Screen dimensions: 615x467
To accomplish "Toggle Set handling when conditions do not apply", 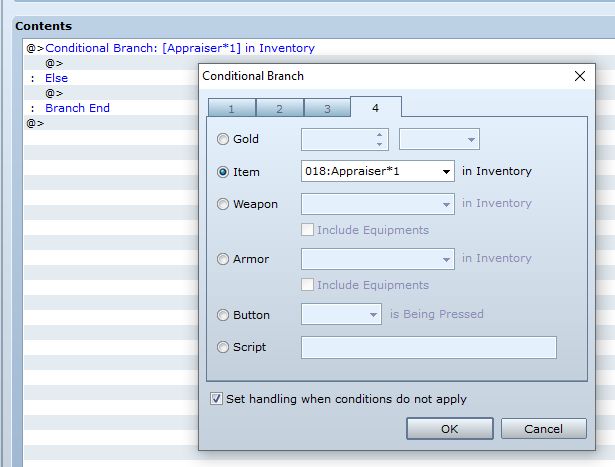I will pos(217,399).
